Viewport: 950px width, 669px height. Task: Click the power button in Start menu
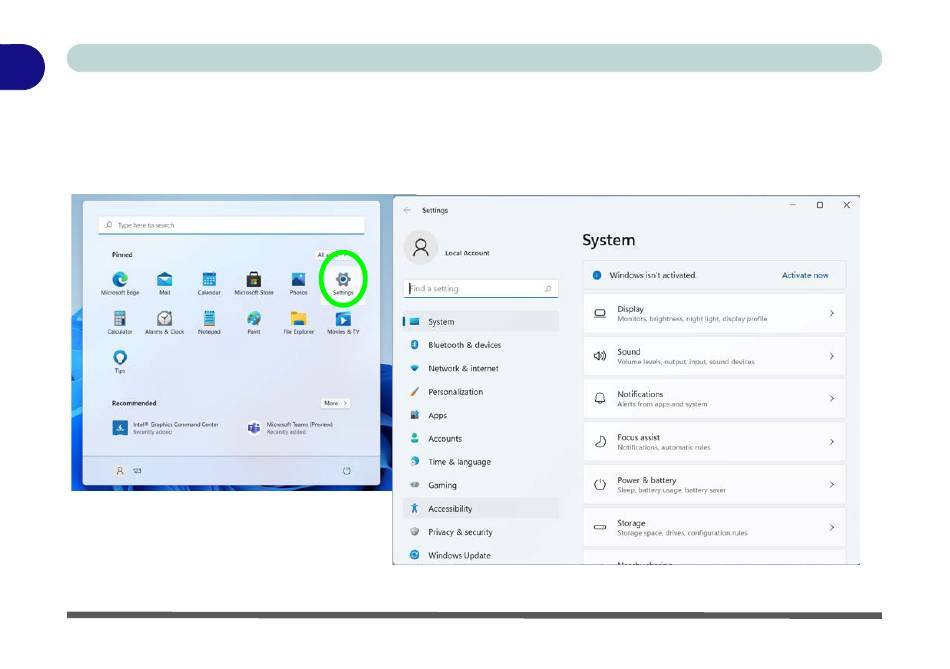coord(346,470)
